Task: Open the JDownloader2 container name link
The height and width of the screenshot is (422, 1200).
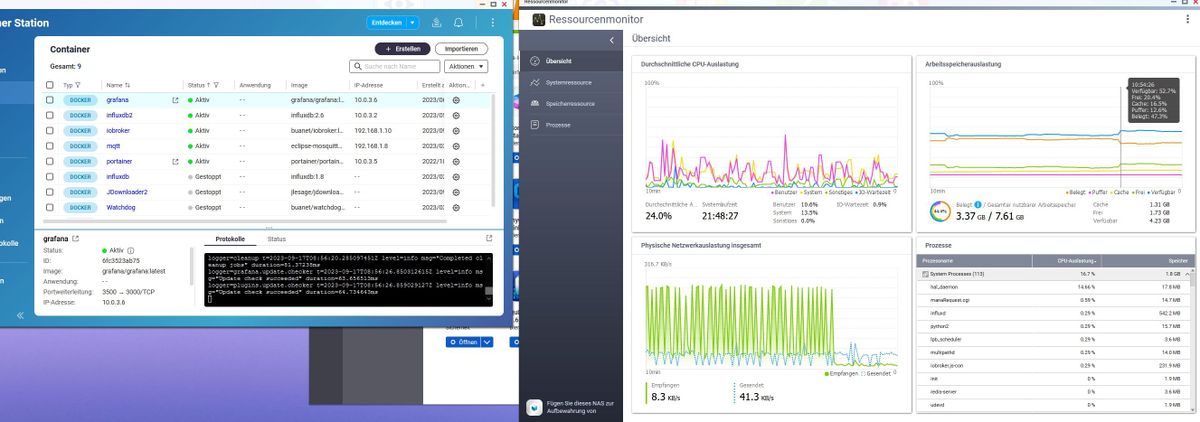Action: 127,192
